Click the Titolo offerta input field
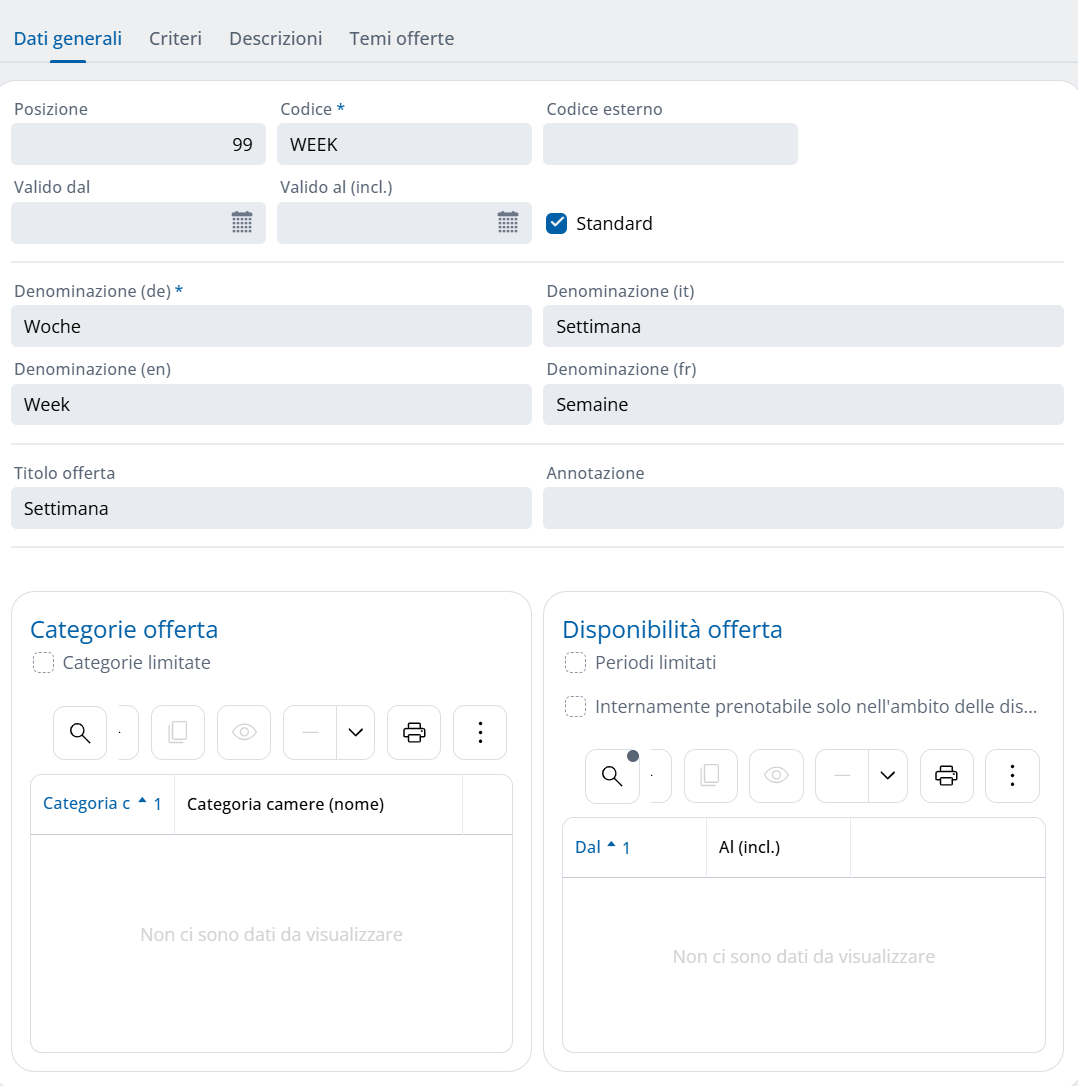The height and width of the screenshot is (1086, 1078). [x=271, y=508]
